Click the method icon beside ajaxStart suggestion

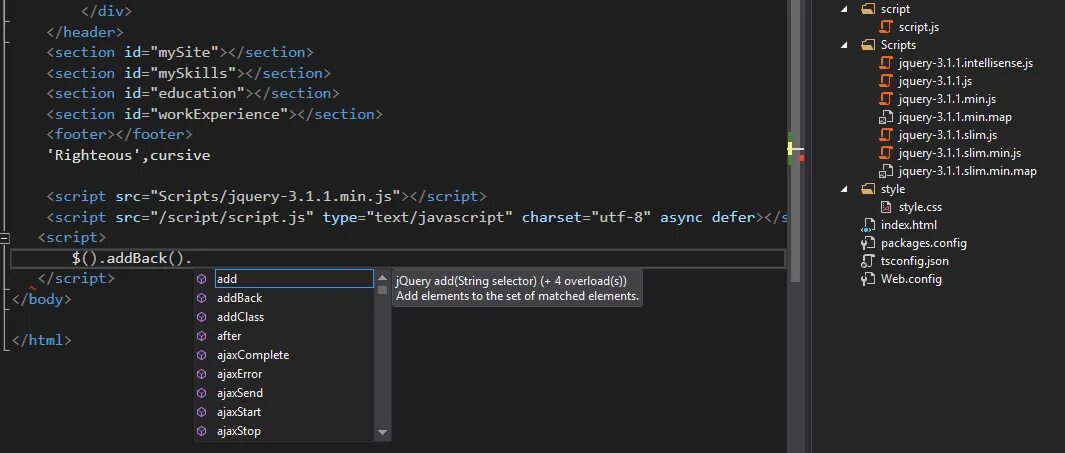click(x=202, y=412)
